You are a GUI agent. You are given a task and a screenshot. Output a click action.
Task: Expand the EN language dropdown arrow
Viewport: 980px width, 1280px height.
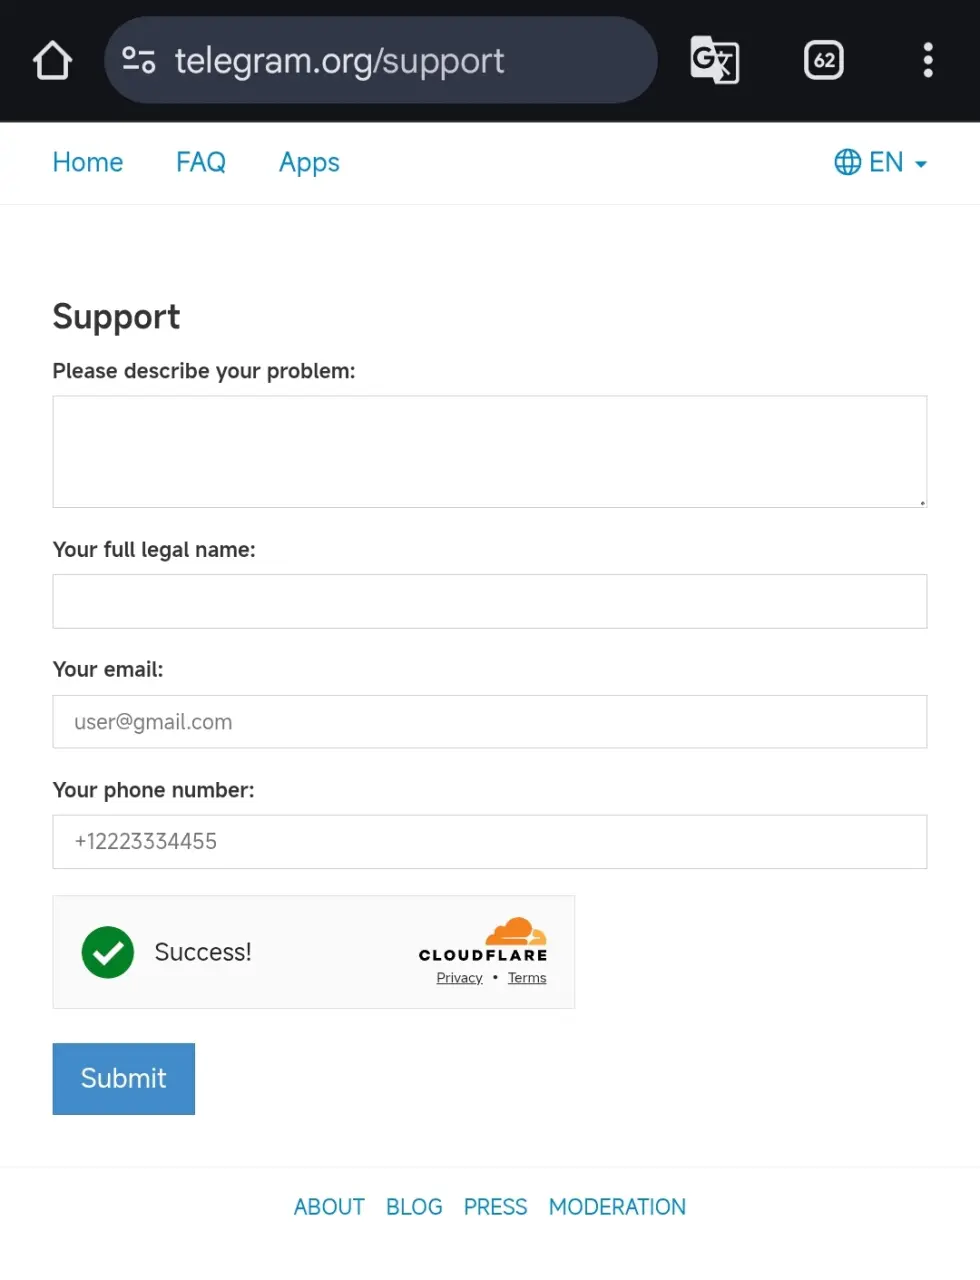pos(921,164)
